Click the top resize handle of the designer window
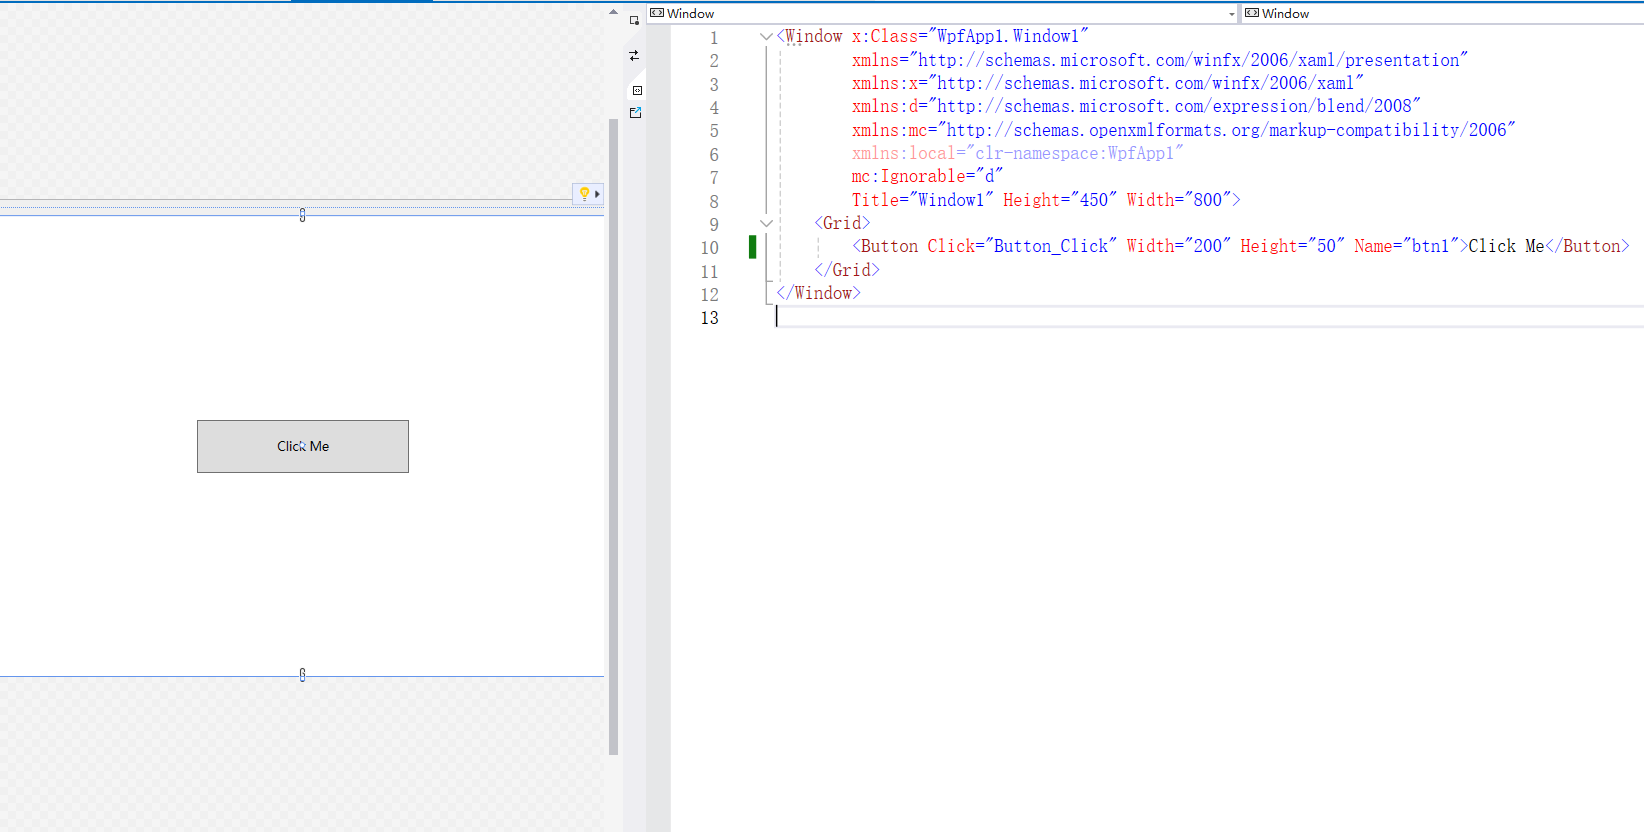Screen dimensions: 1644x832 pos(302,215)
